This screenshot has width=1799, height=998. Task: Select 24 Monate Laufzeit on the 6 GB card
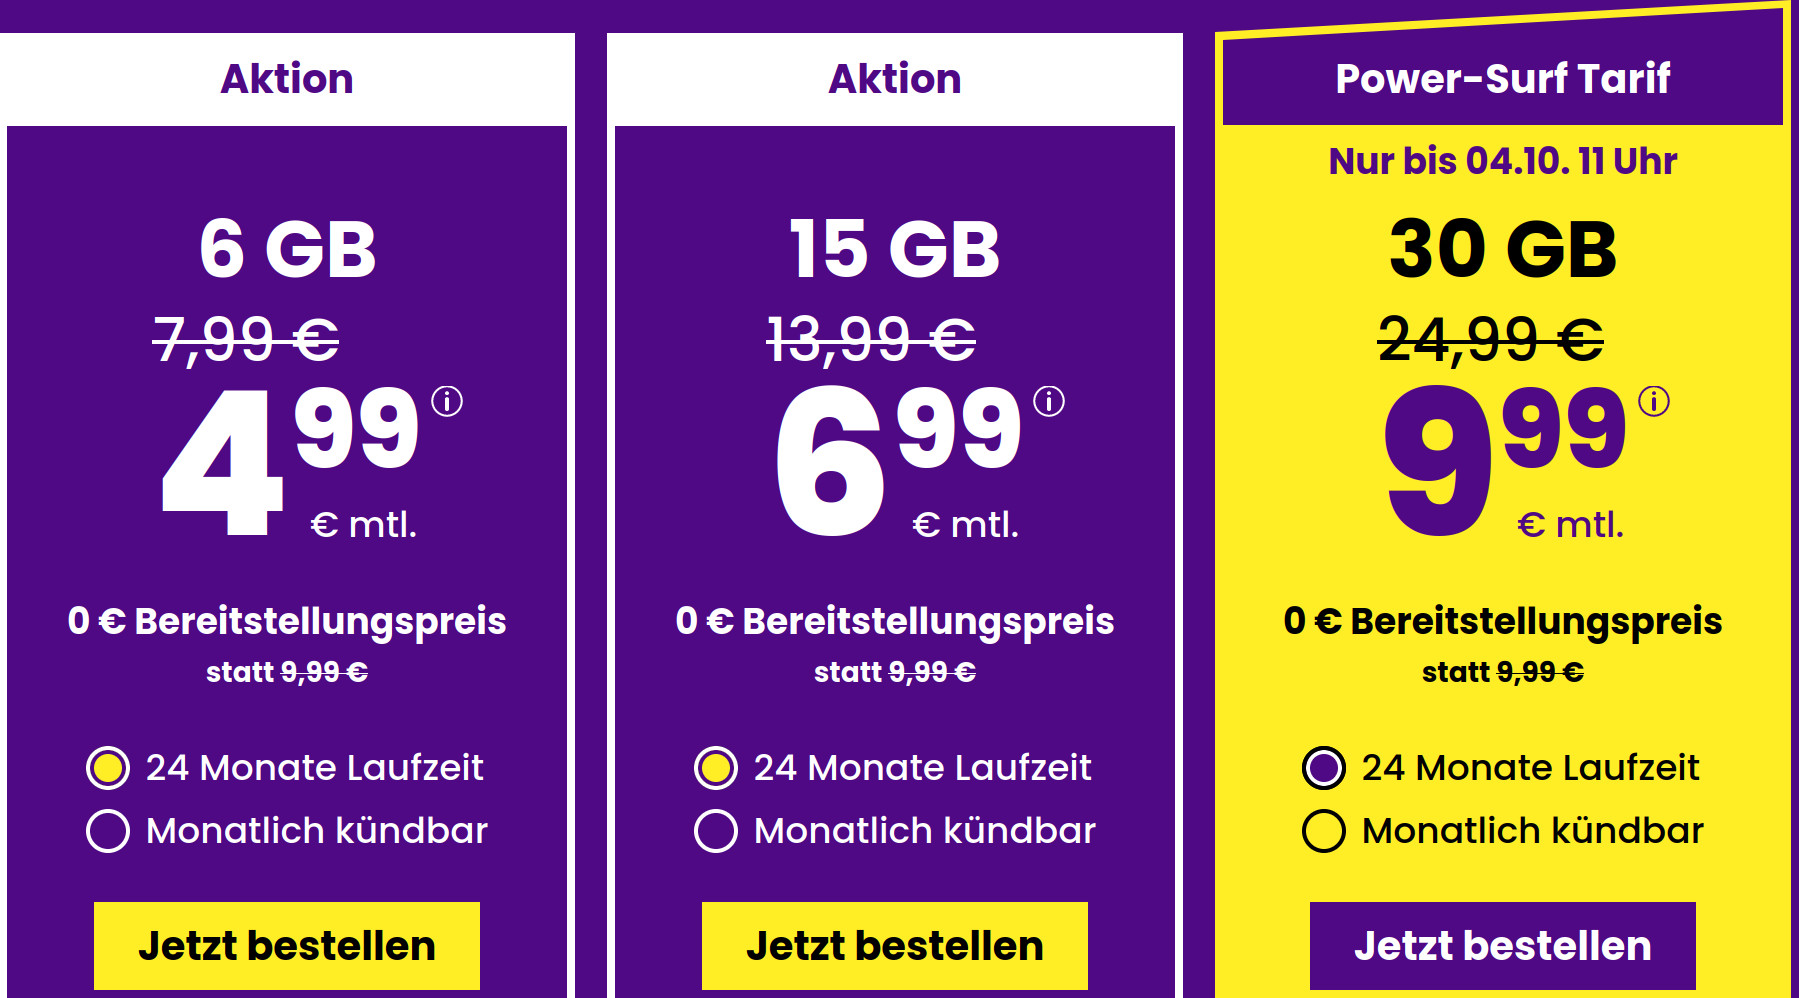pyautogui.click(x=111, y=768)
